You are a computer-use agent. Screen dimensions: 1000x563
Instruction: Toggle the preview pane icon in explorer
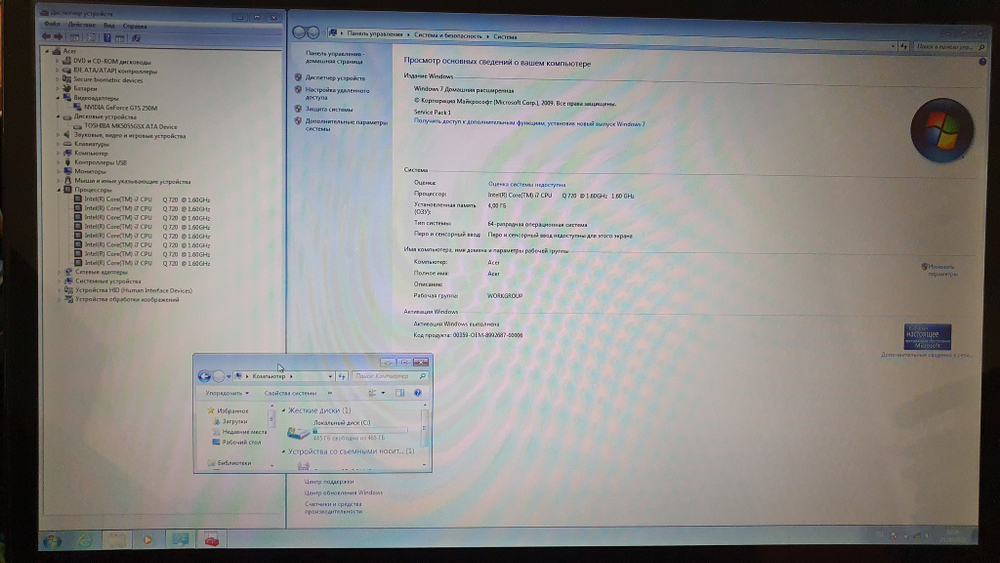(x=400, y=393)
